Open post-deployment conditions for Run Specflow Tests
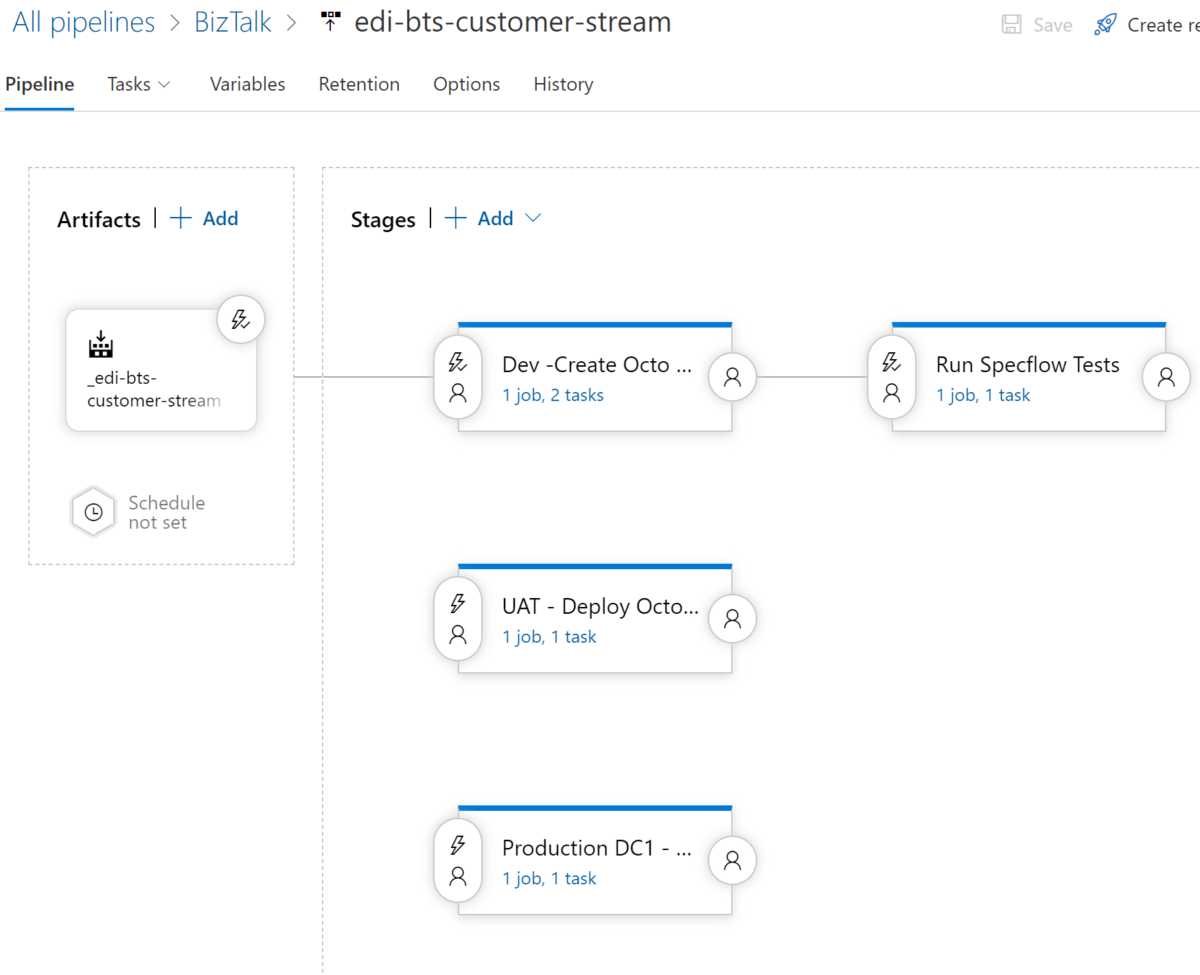 coord(1166,377)
